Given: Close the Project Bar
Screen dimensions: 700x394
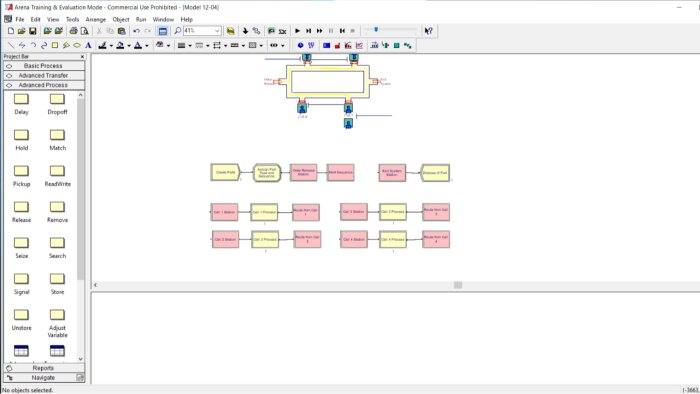Looking at the screenshot, I should pyautogui.click(x=82, y=57).
